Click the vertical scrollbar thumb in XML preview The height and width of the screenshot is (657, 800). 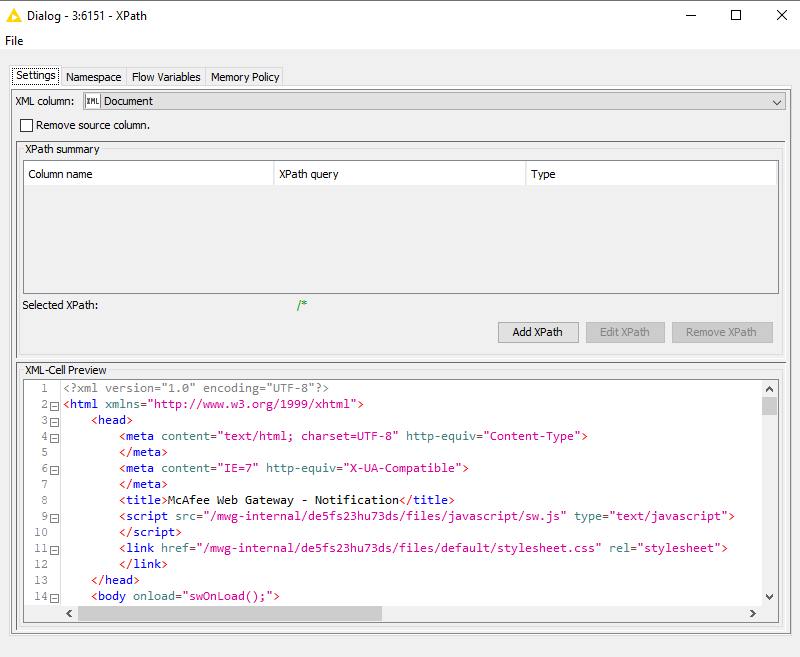click(x=770, y=406)
